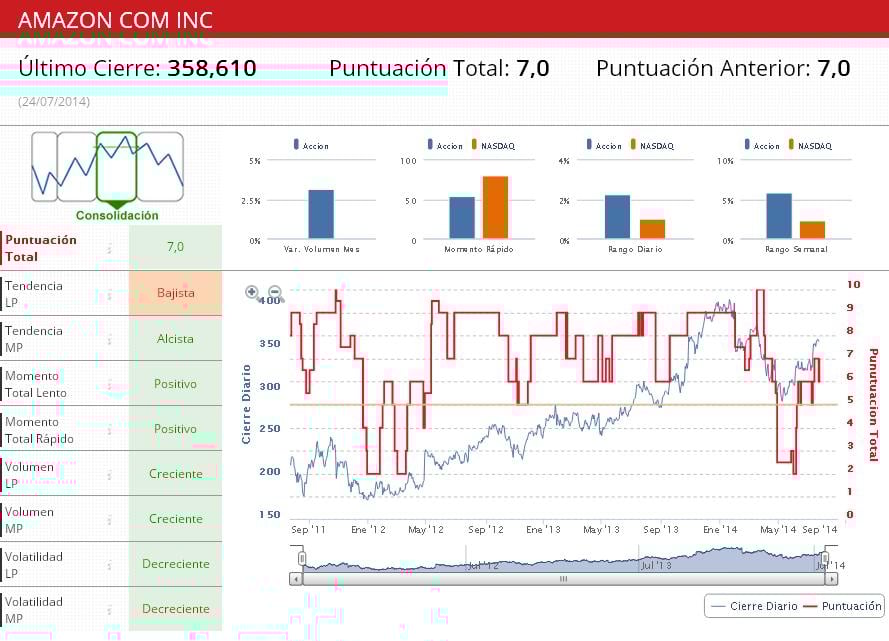Toggle Puntuación series in the legend
Screen dimensions: 889x641
coord(843,606)
